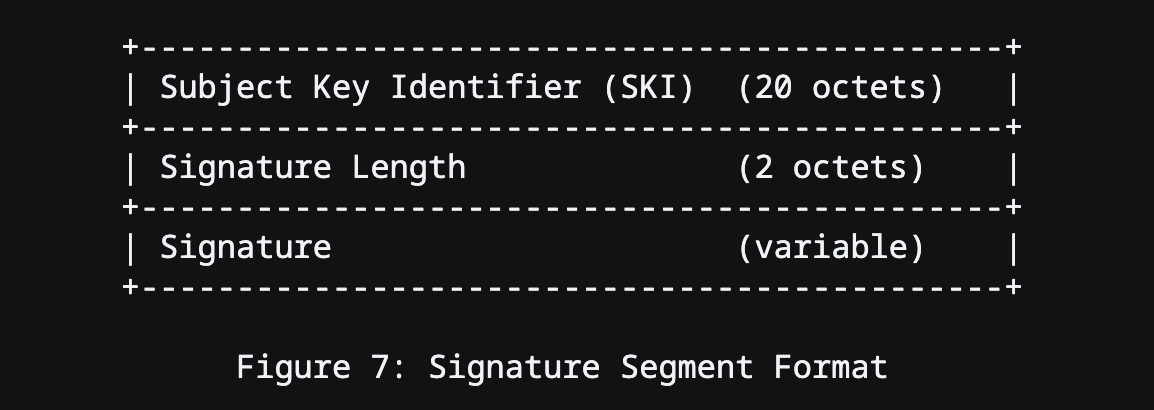1154x410 pixels.
Task: Click the top-right '+' corner of the table
Action: tap(1013, 47)
